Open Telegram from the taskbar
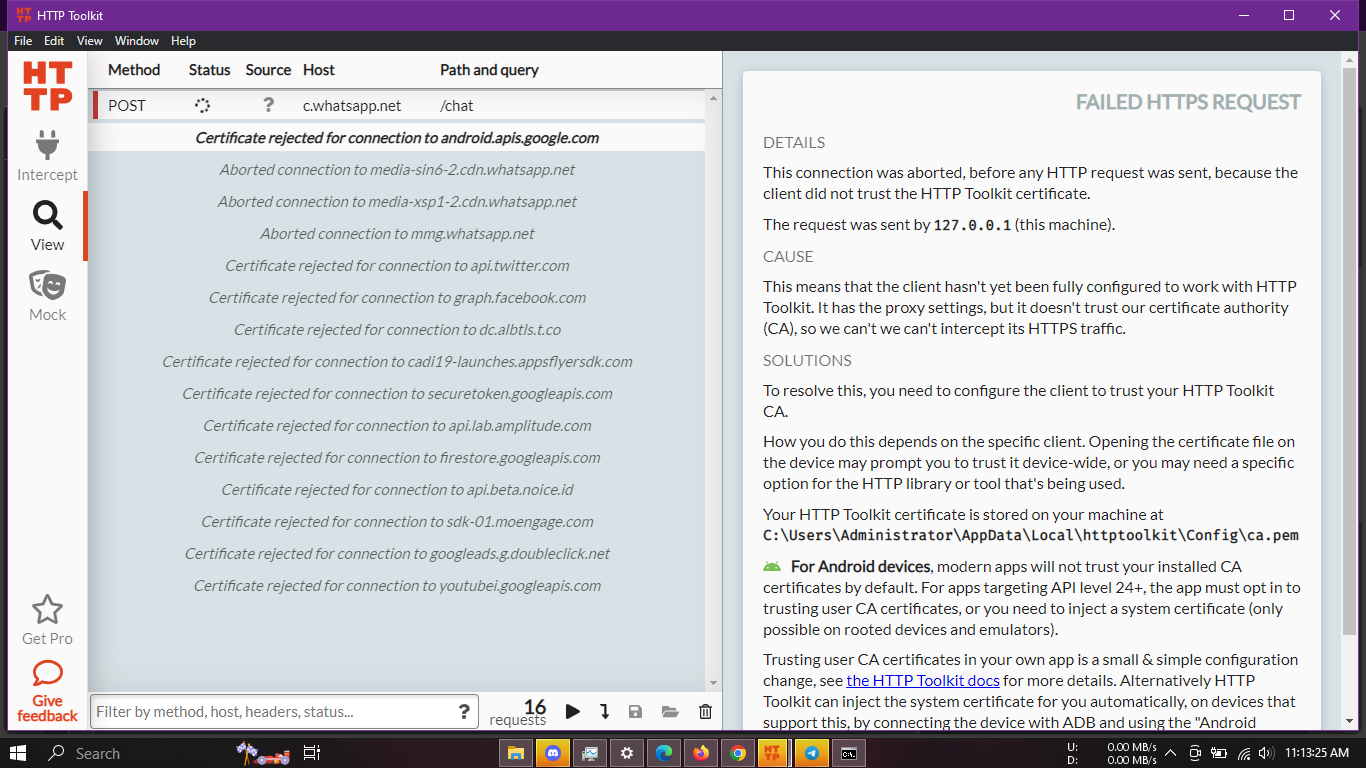 tap(812, 753)
